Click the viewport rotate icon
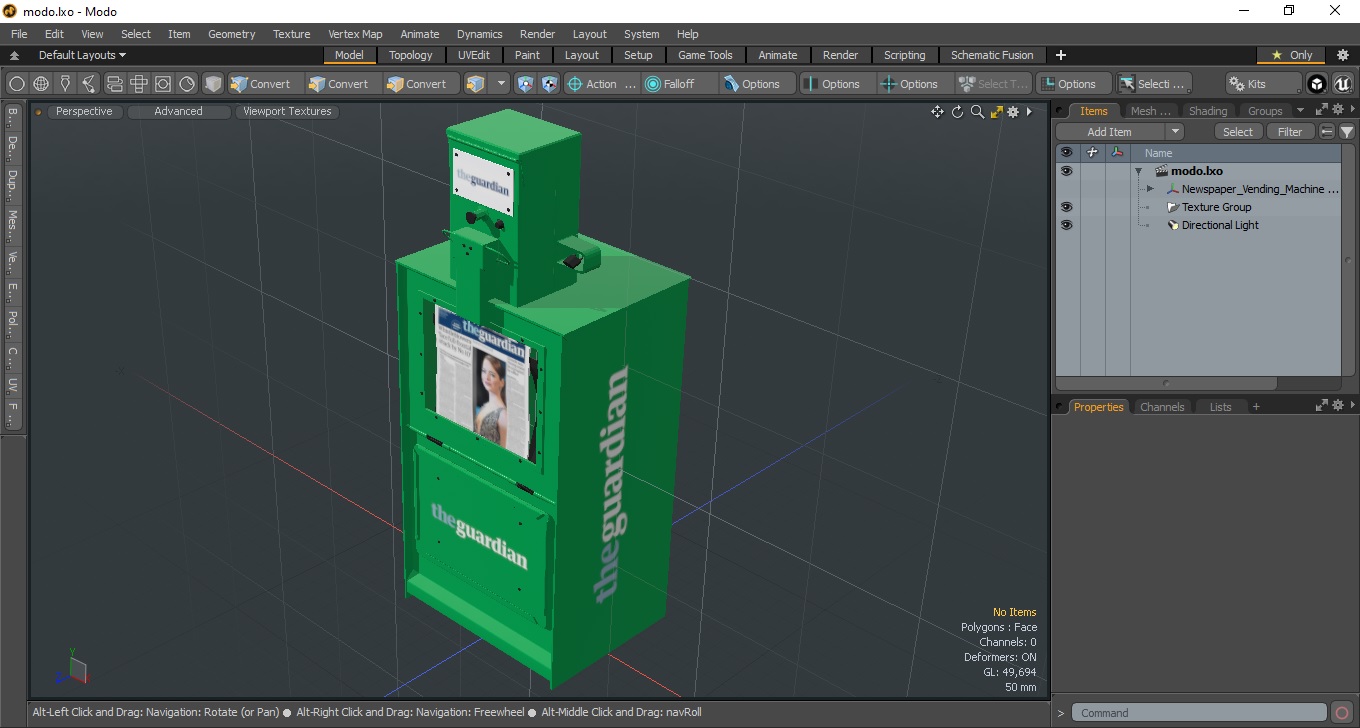Image resolution: width=1360 pixels, height=728 pixels. pyautogui.click(x=957, y=112)
